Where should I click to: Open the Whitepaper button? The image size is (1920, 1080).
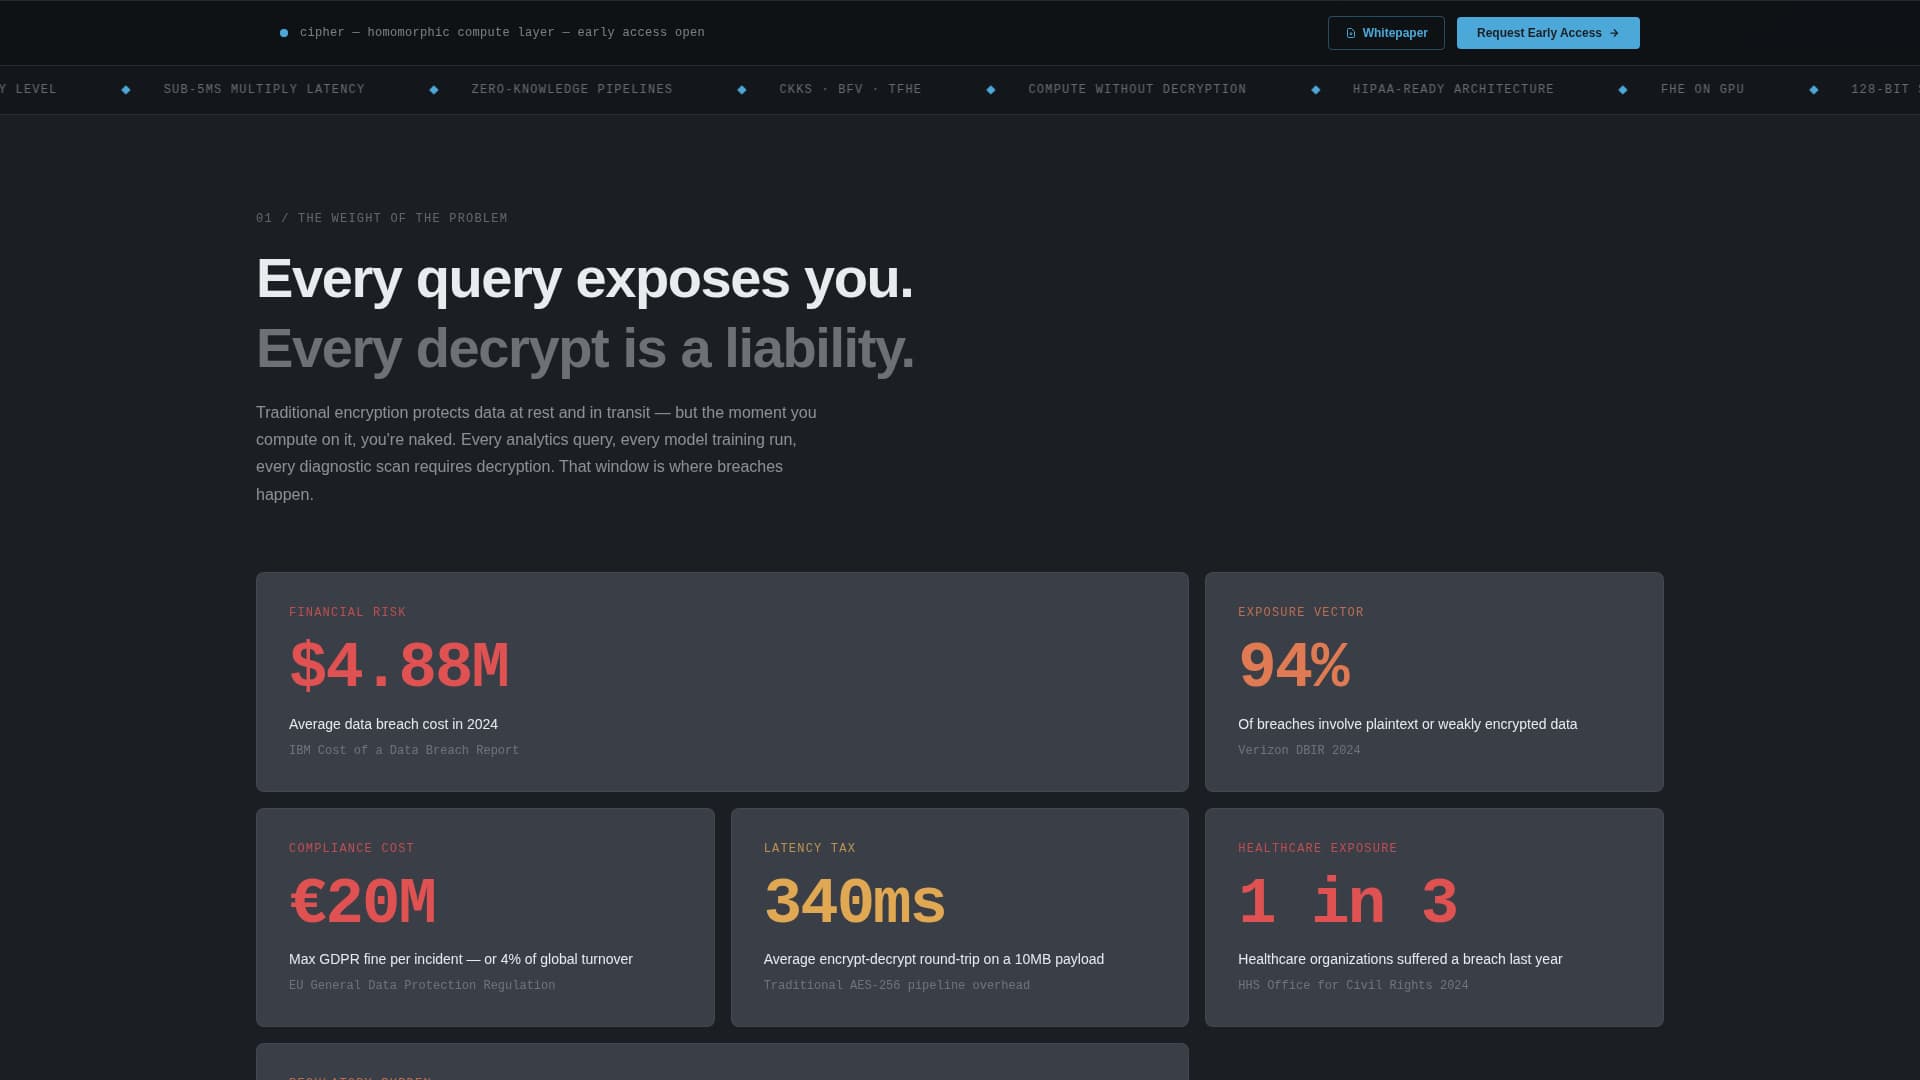coord(1386,33)
